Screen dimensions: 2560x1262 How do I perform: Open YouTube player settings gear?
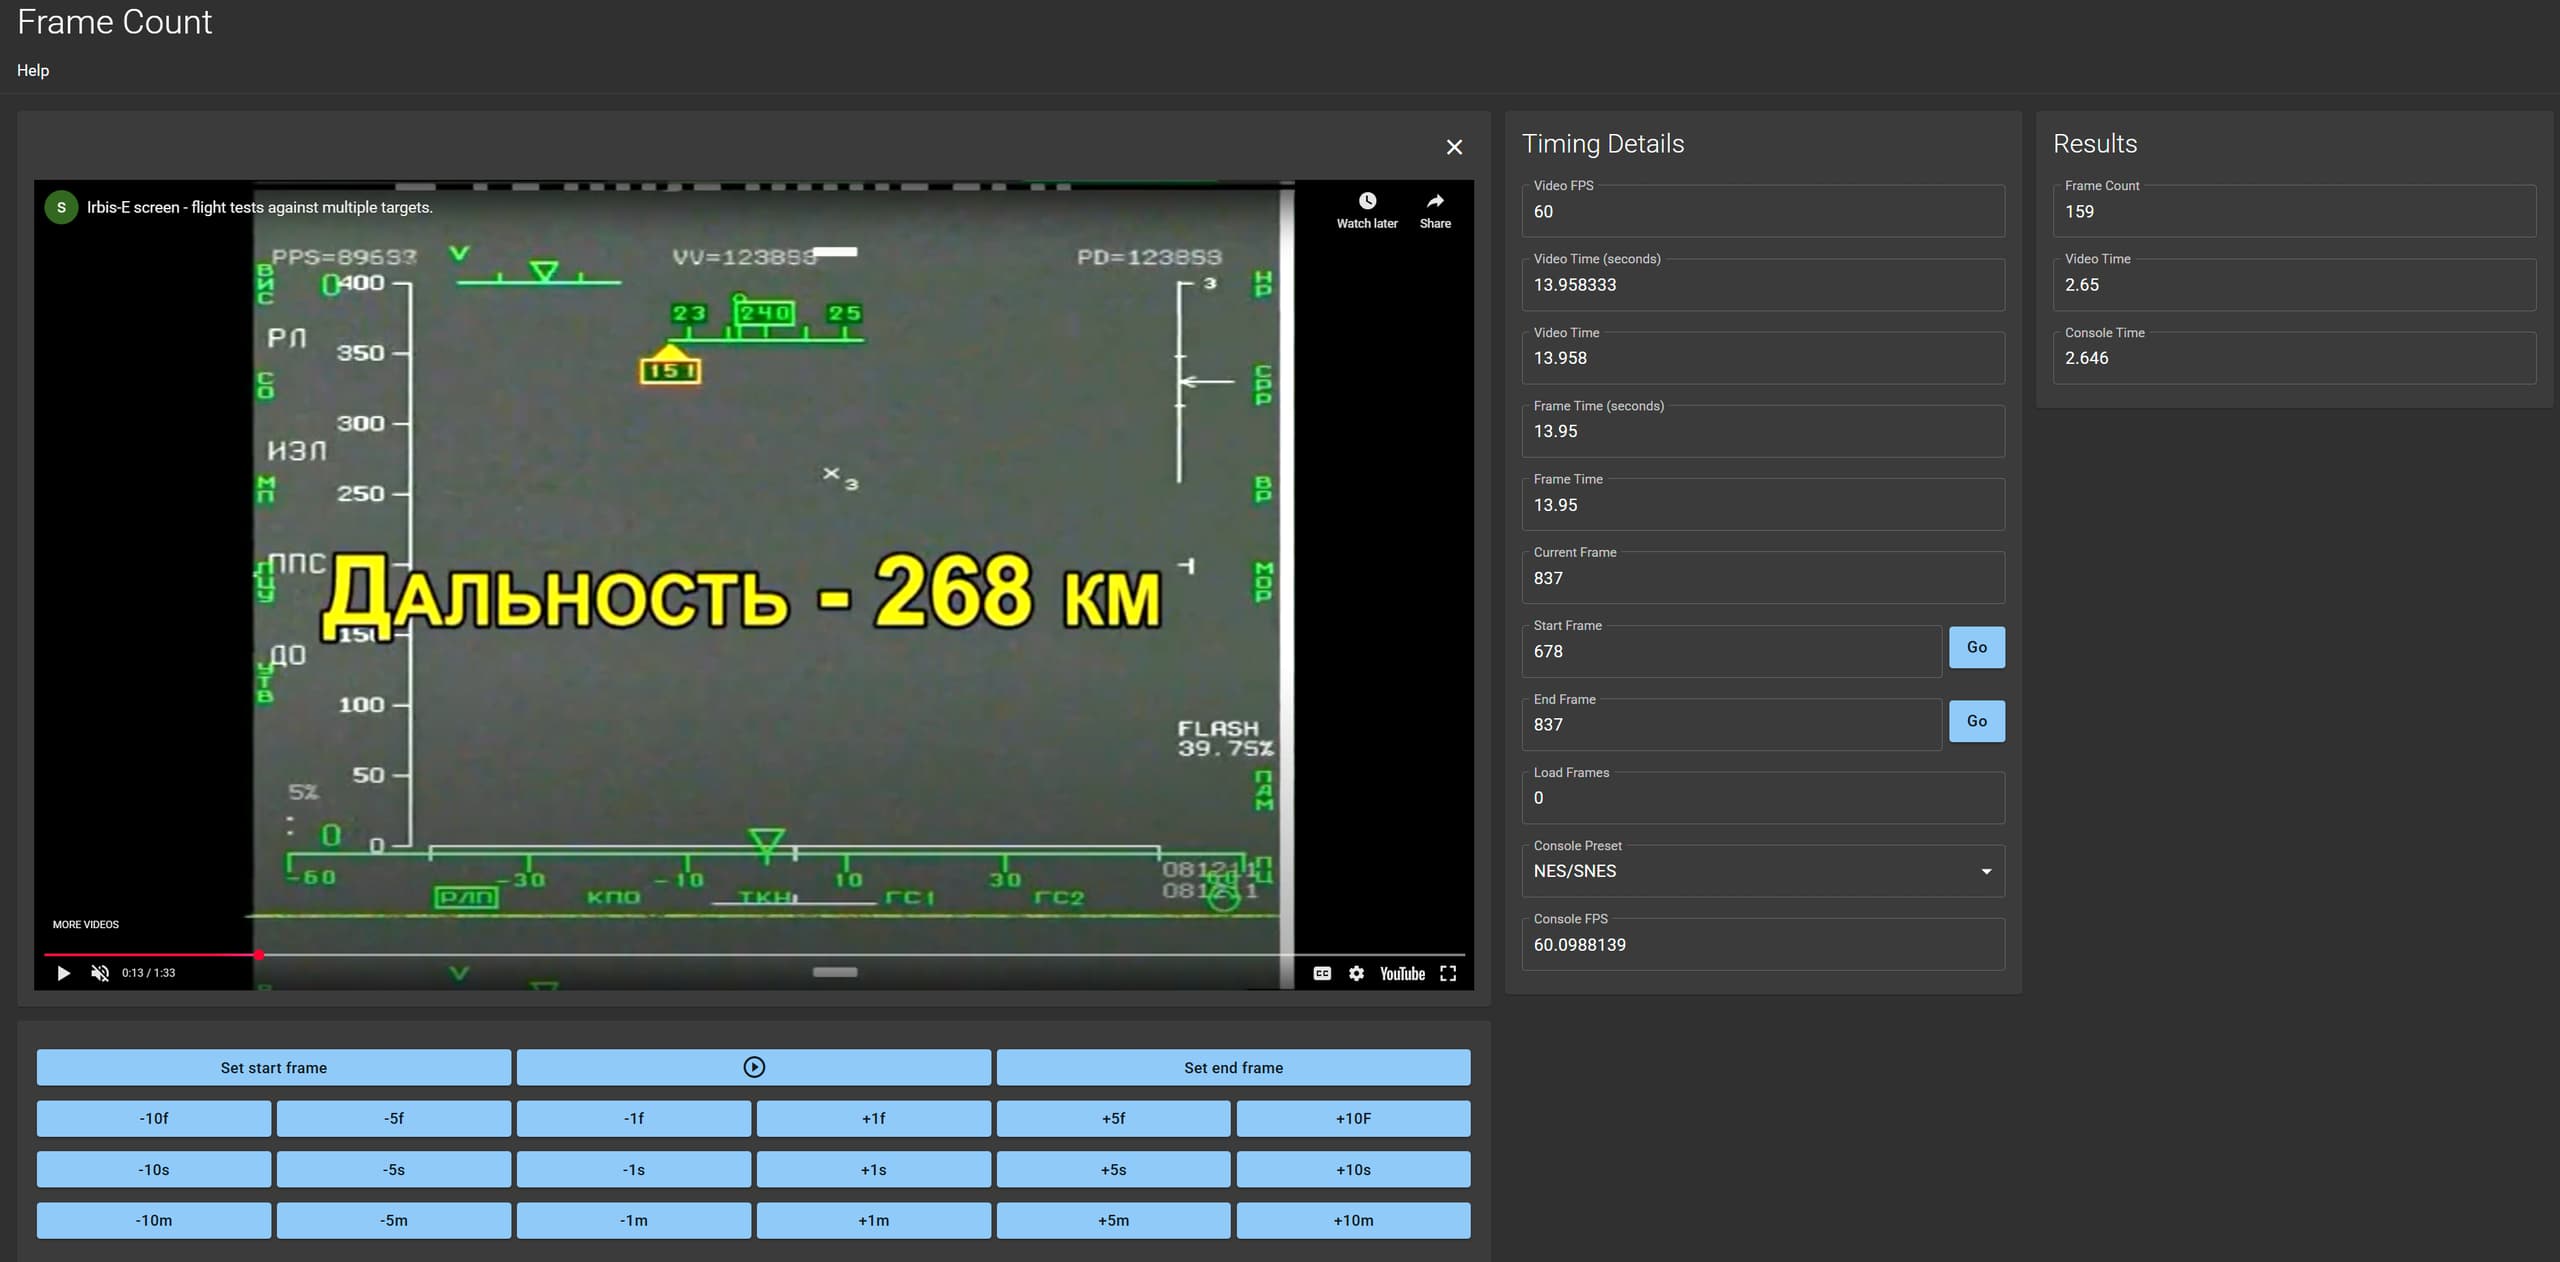click(x=1356, y=973)
